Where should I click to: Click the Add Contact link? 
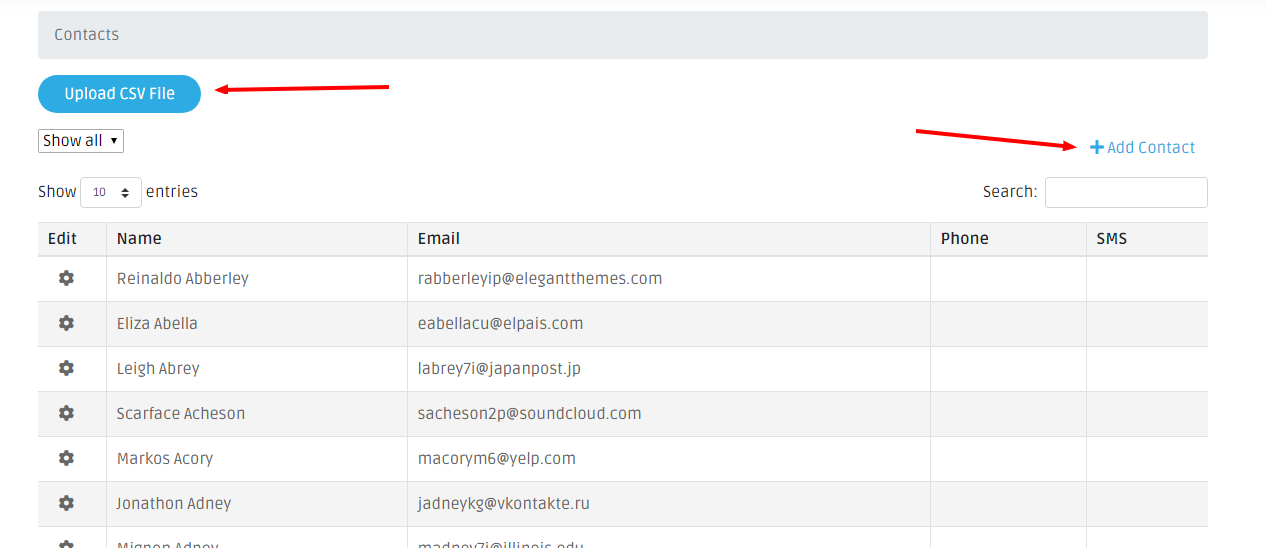pyautogui.click(x=1150, y=148)
